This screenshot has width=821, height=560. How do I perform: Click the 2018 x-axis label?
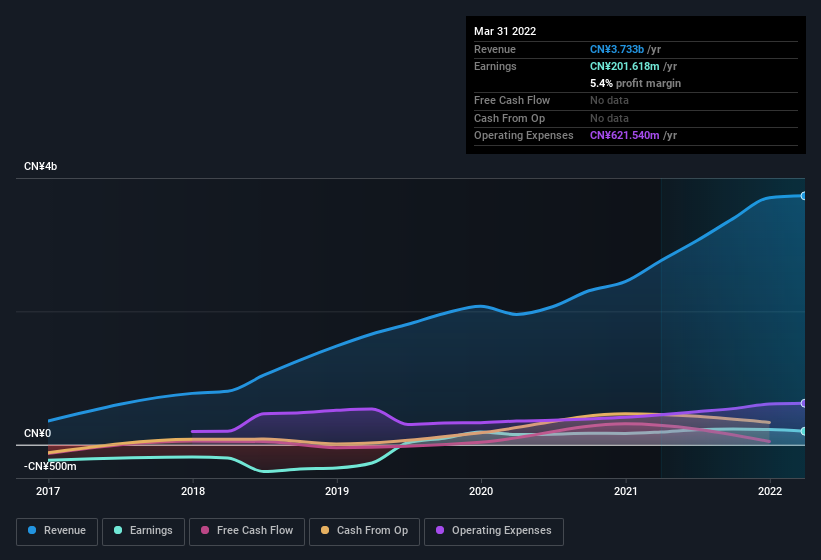click(x=193, y=491)
